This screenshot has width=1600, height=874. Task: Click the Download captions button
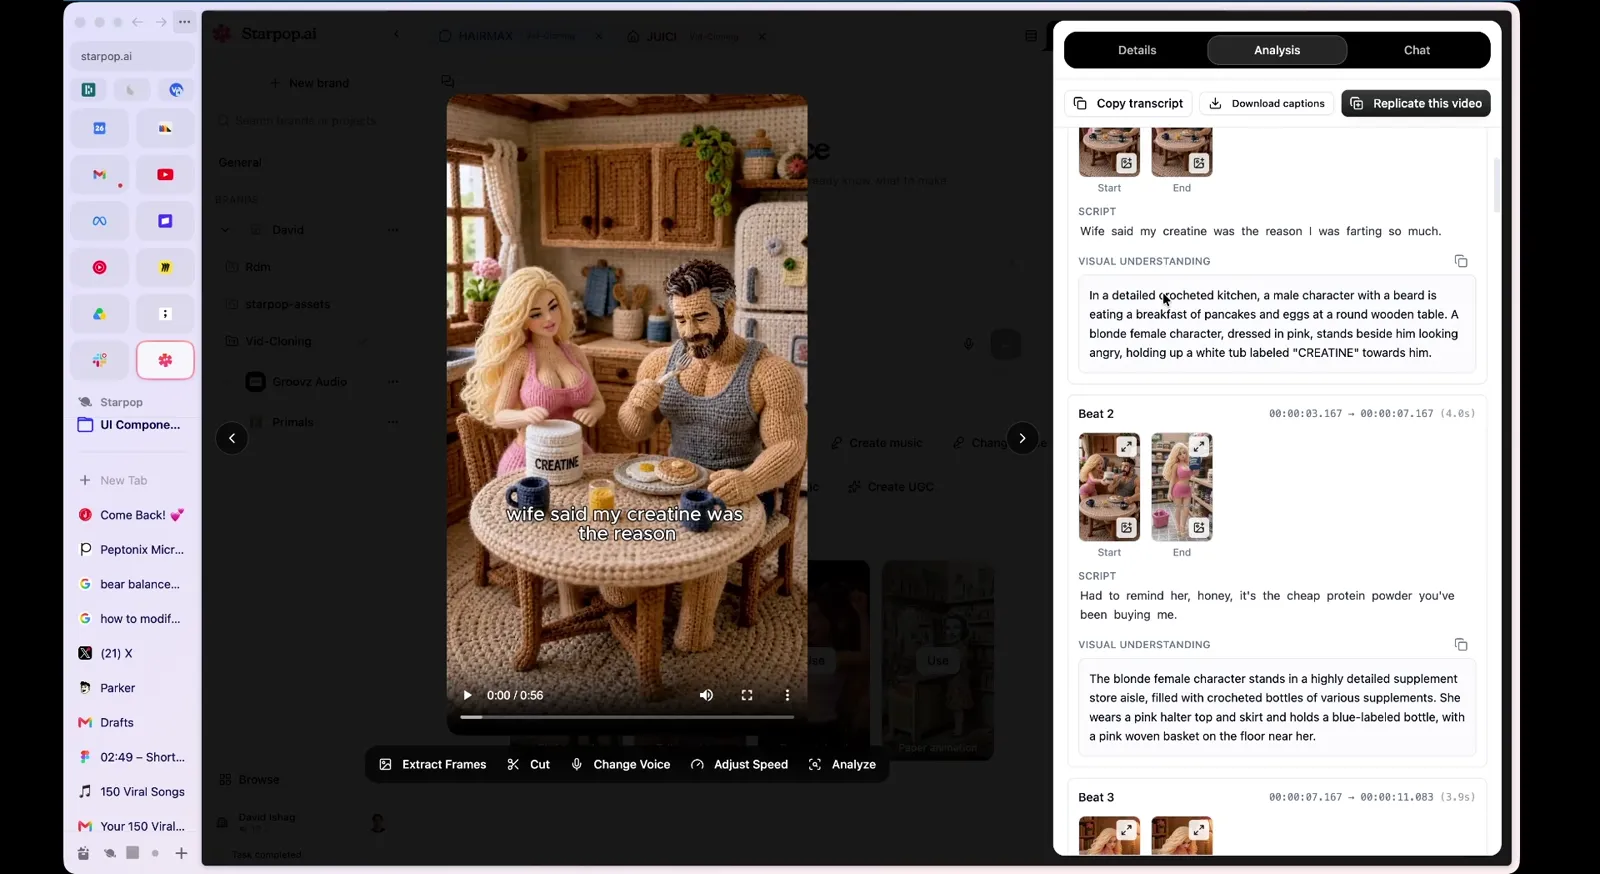(1267, 103)
